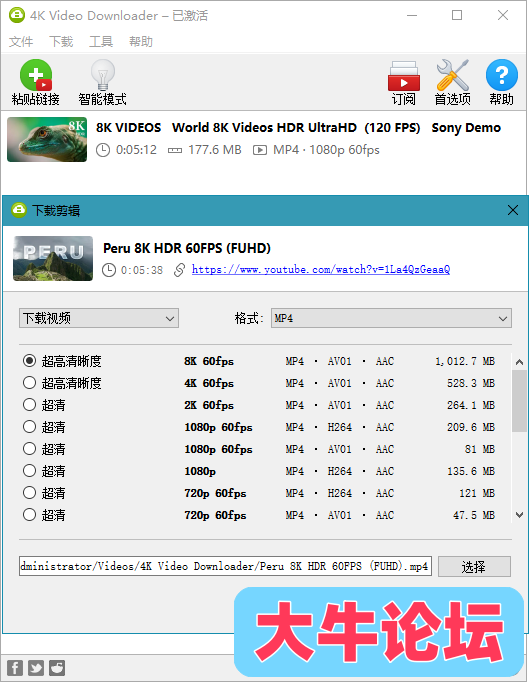Maximize the 4K Video Downloader window

point(457,15)
